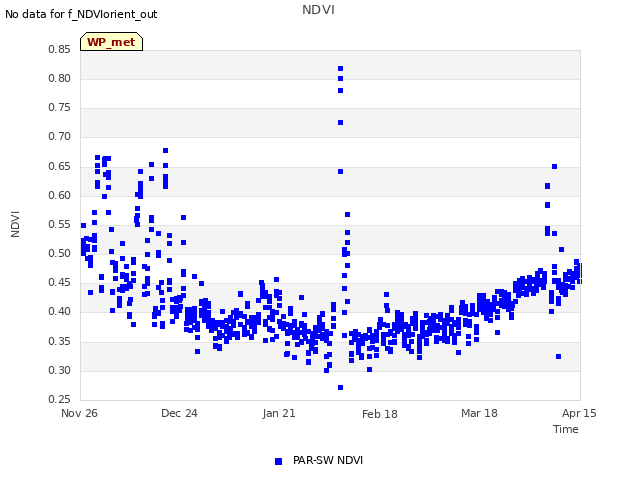Image resolution: width=640 pixels, height=480 pixels.
Task: Click the 0.35 y-axis tick label
Action: pyautogui.click(x=60, y=341)
